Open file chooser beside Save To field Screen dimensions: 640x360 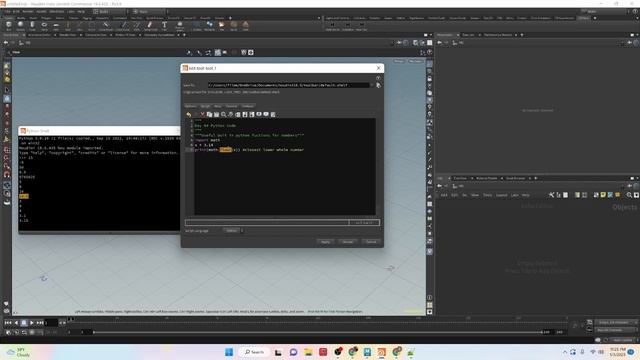378,85
